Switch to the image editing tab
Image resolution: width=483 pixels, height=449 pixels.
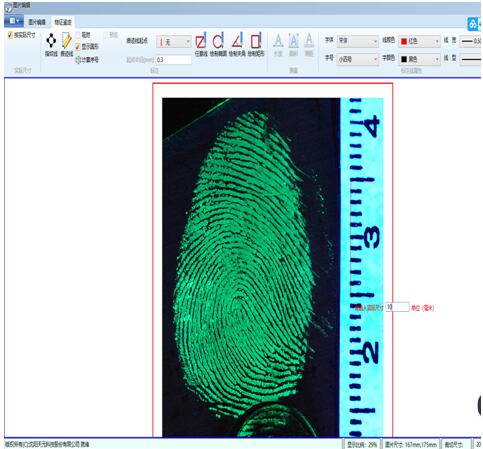click(x=37, y=22)
